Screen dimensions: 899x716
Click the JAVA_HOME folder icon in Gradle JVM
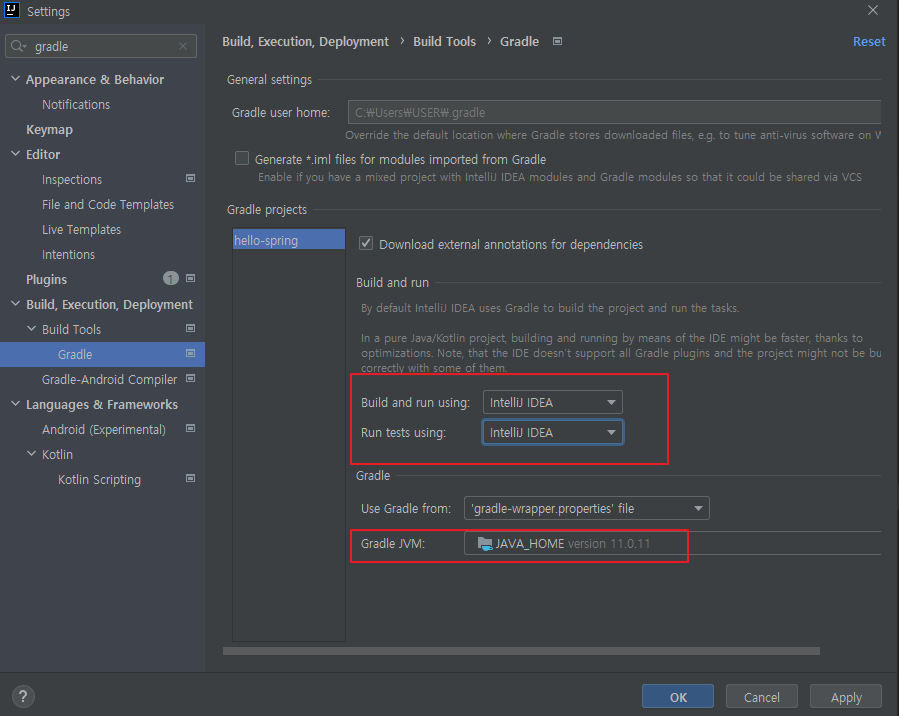485,543
